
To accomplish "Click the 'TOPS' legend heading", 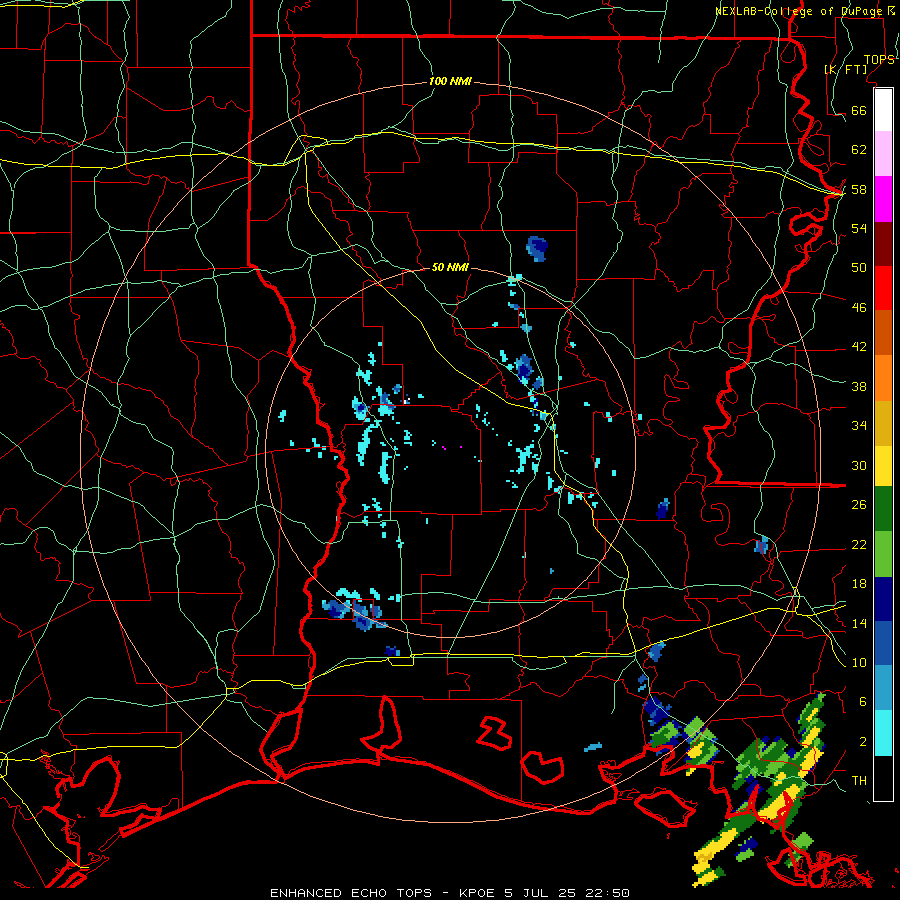I will coord(879,60).
